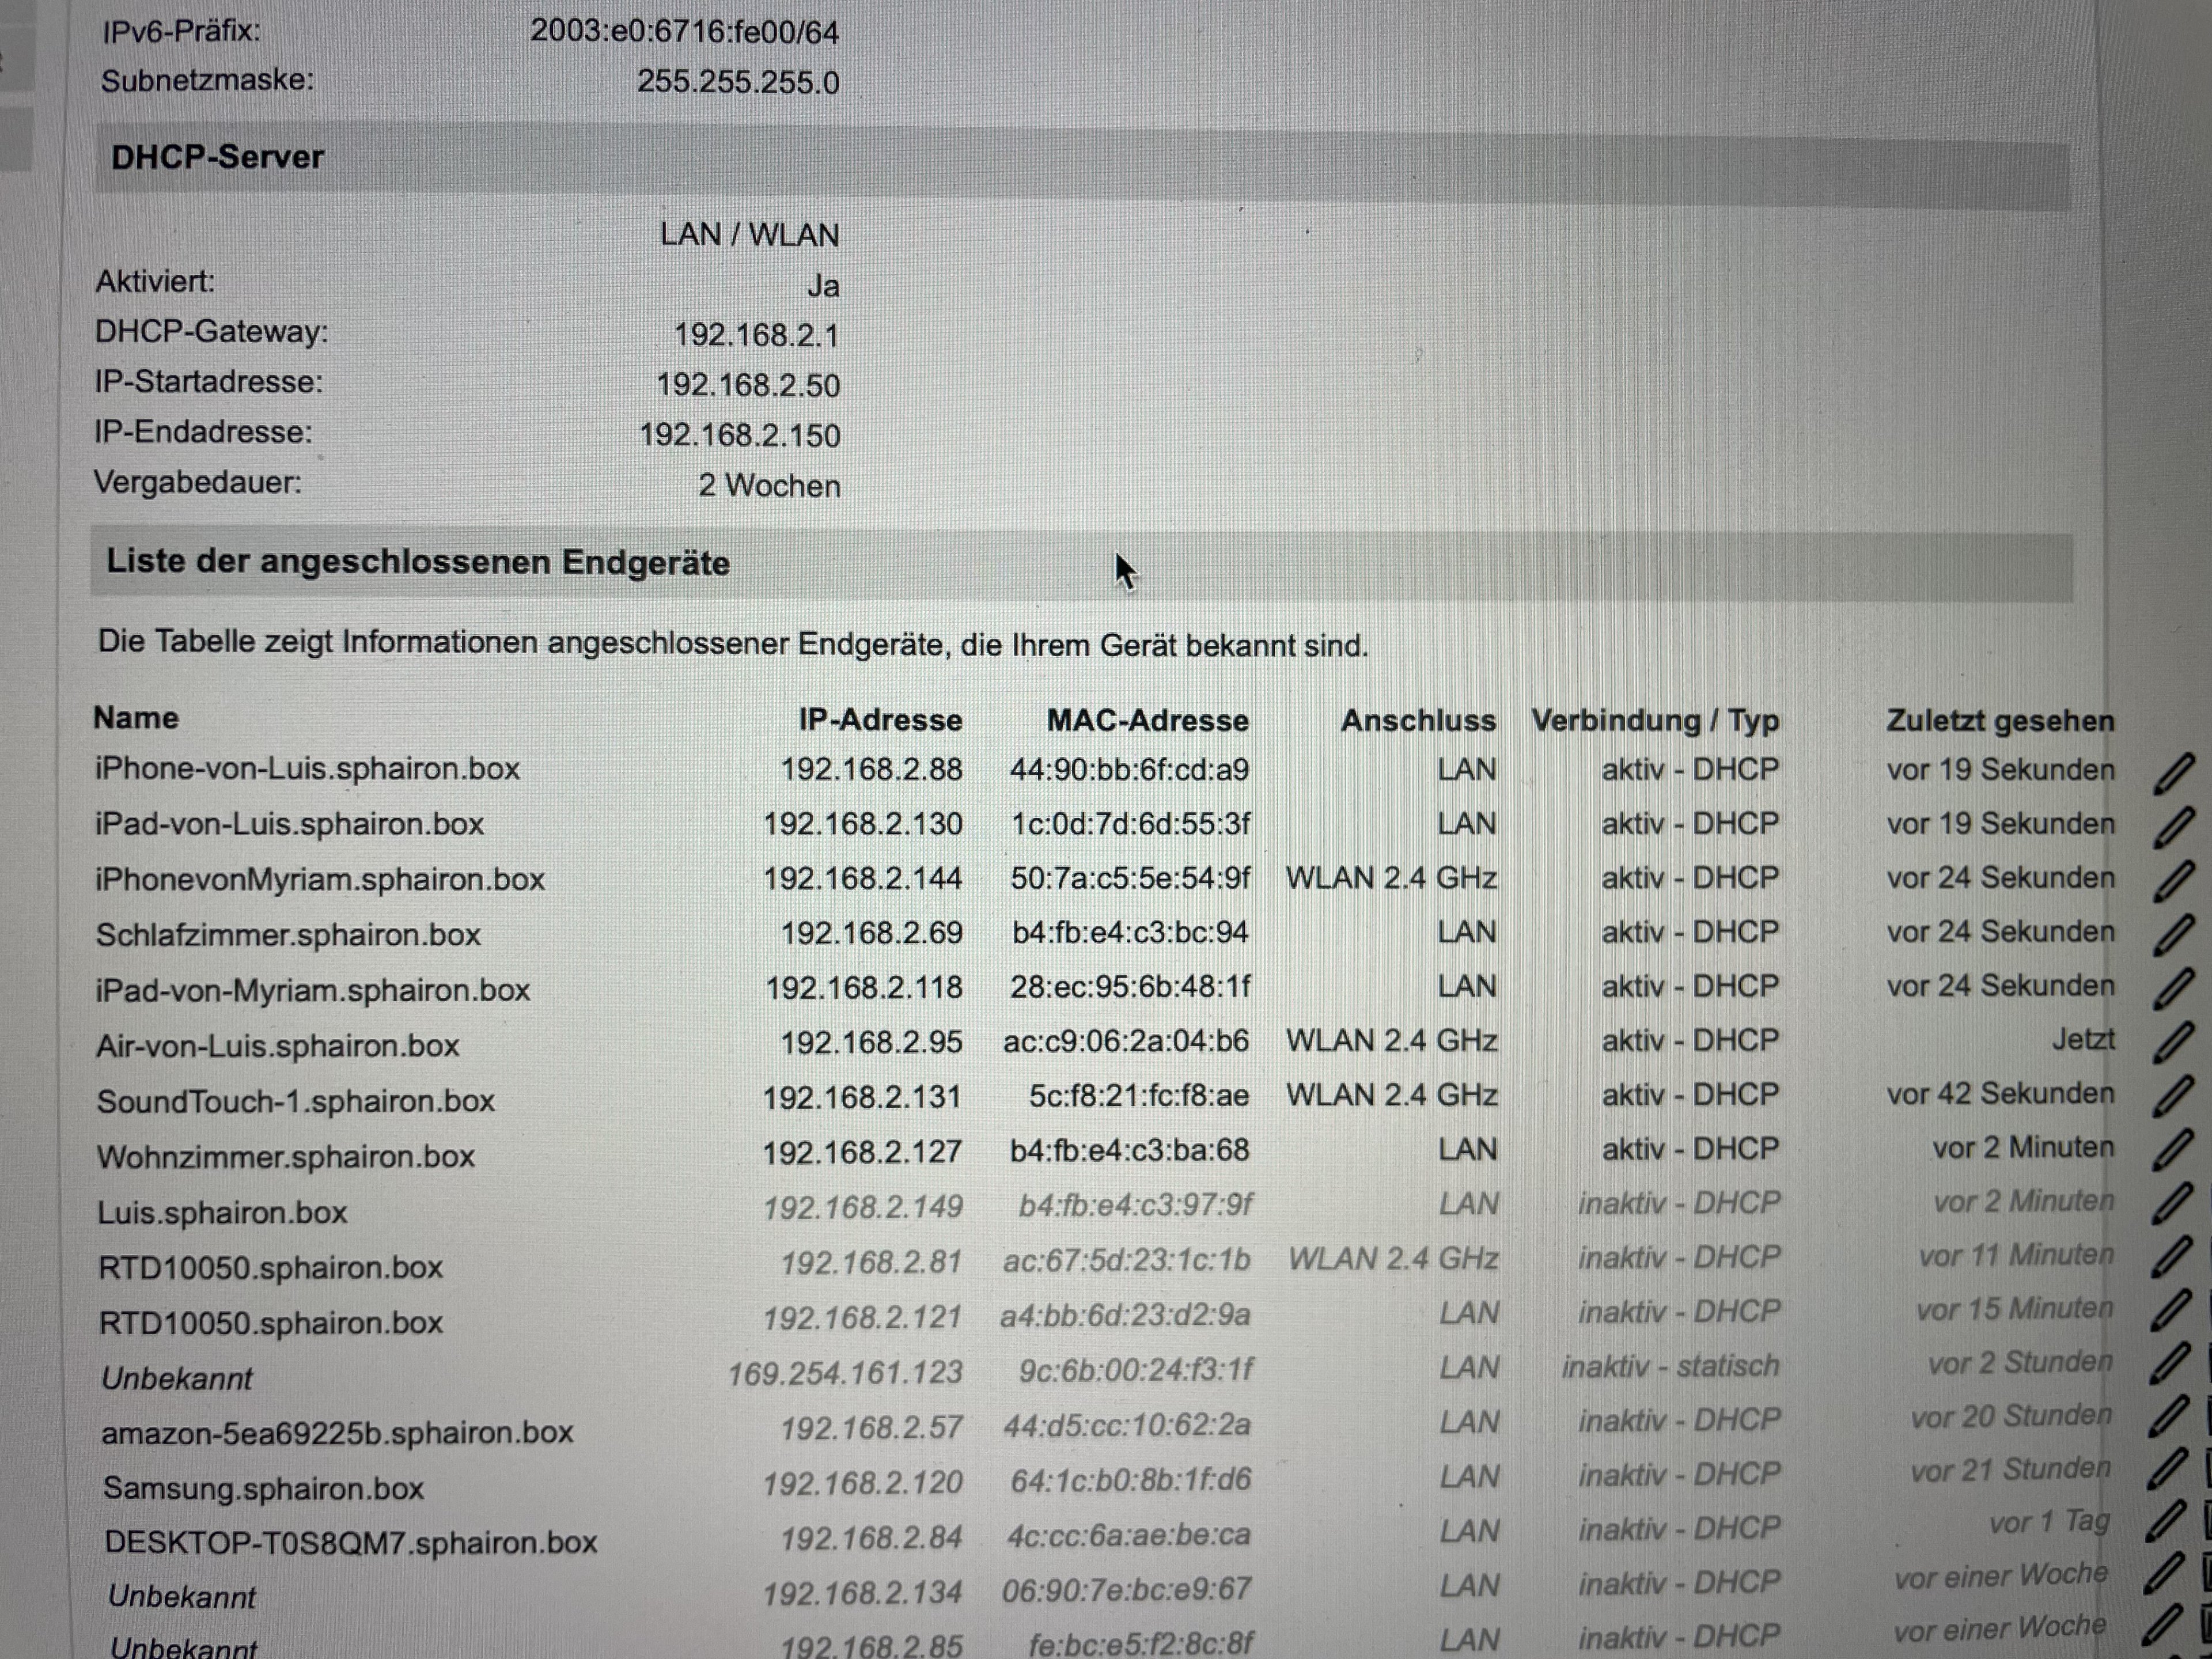Image resolution: width=2212 pixels, height=1659 pixels.
Task: Click pencil icon for Luis.sphairon.box
Action: click(2171, 1204)
